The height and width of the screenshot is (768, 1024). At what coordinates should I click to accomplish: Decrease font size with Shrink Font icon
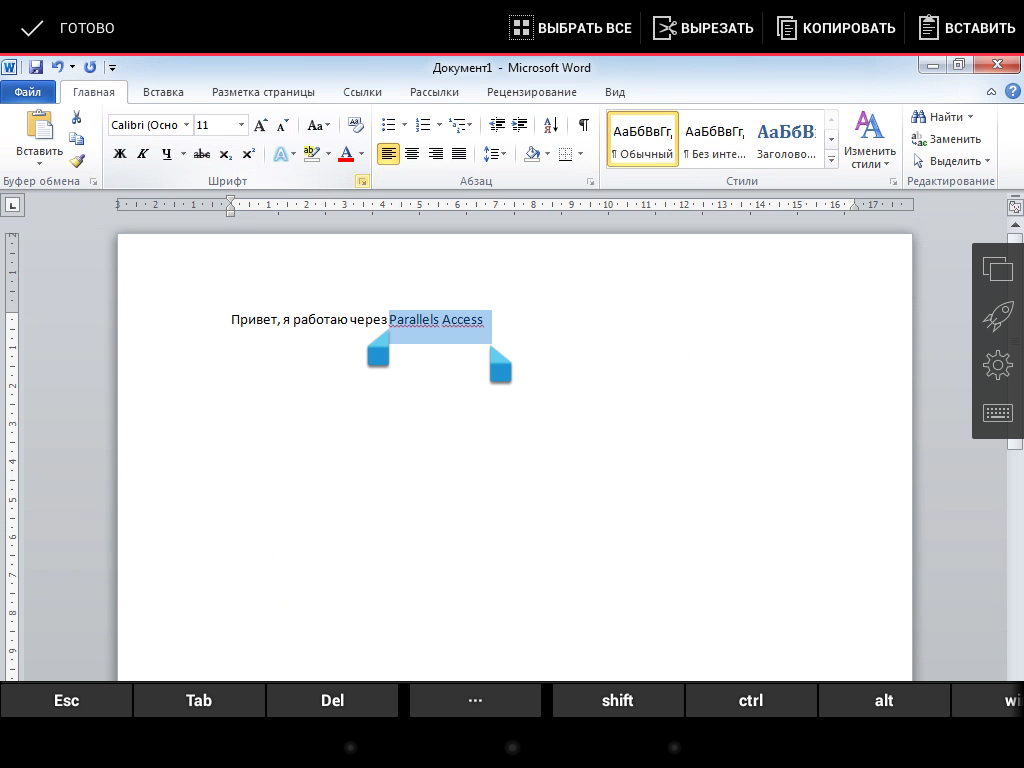point(283,125)
